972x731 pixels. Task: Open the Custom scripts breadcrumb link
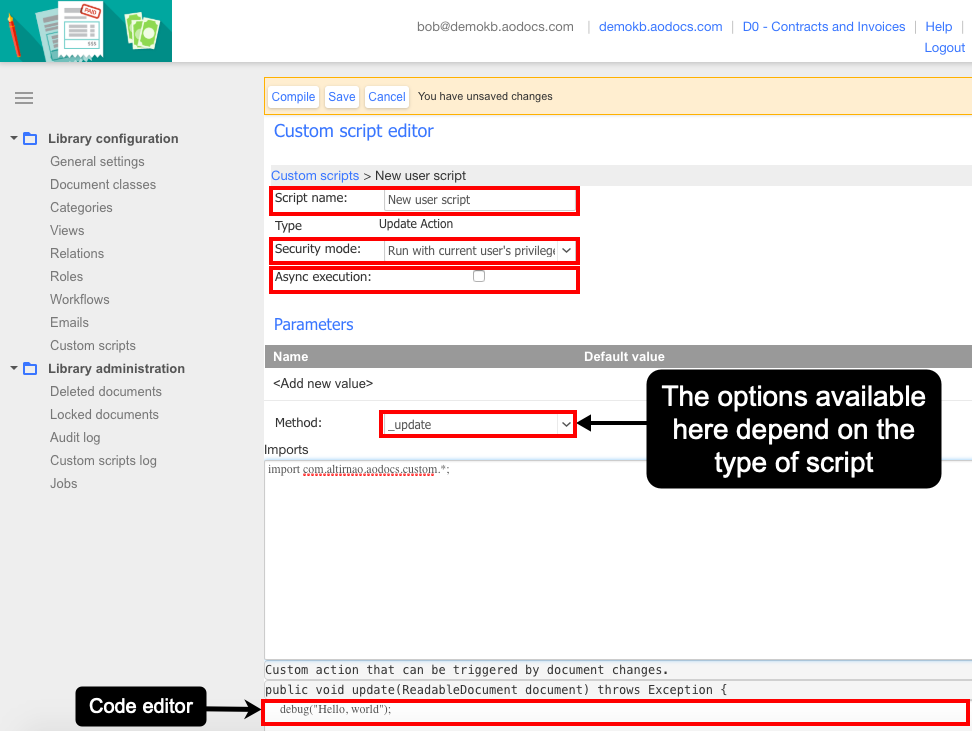[x=315, y=175]
